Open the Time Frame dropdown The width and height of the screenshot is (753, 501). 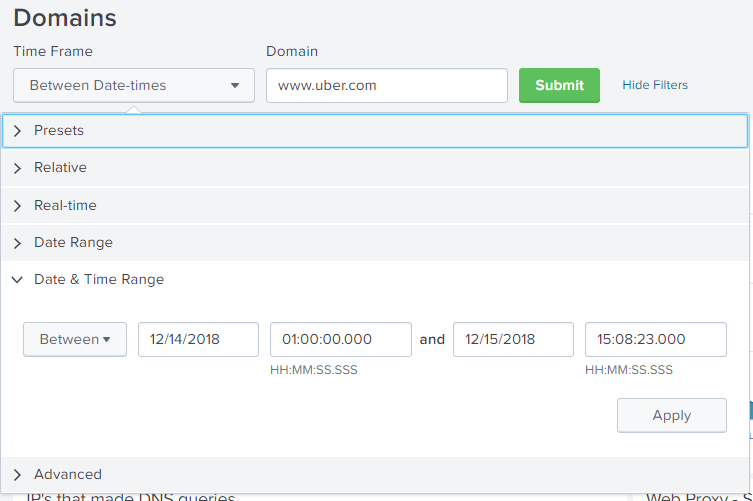pos(134,86)
